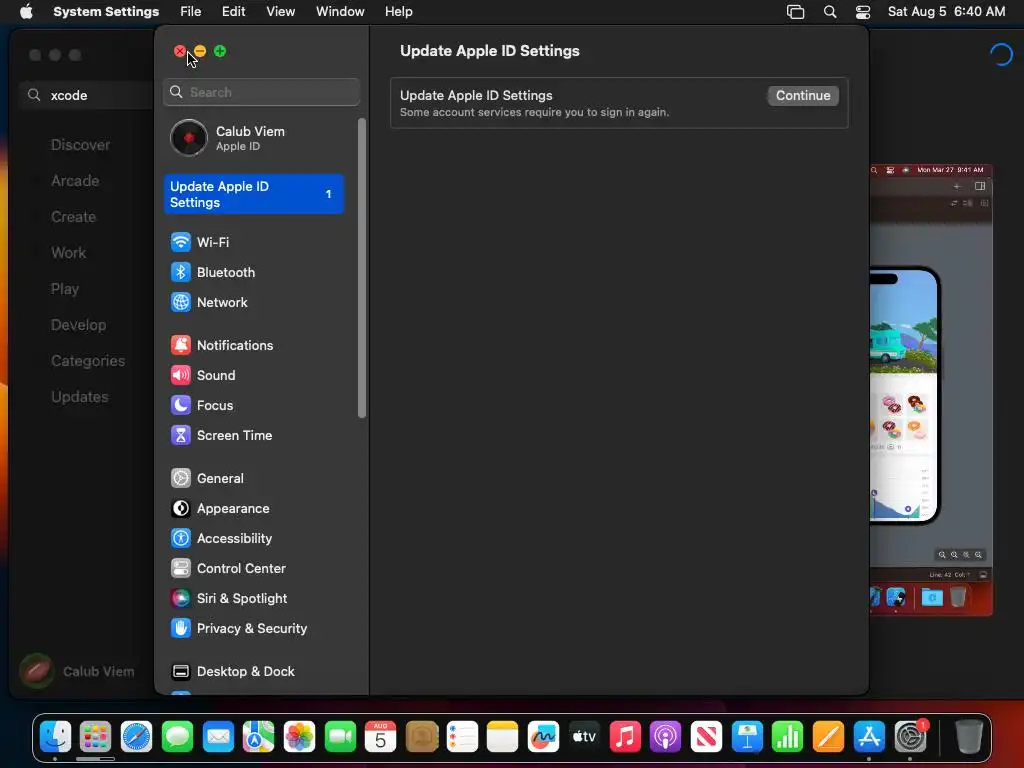The width and height of the screenshot is (1024, 768).
Task: Launch Maps from the Dock
Action: [259, 737]
